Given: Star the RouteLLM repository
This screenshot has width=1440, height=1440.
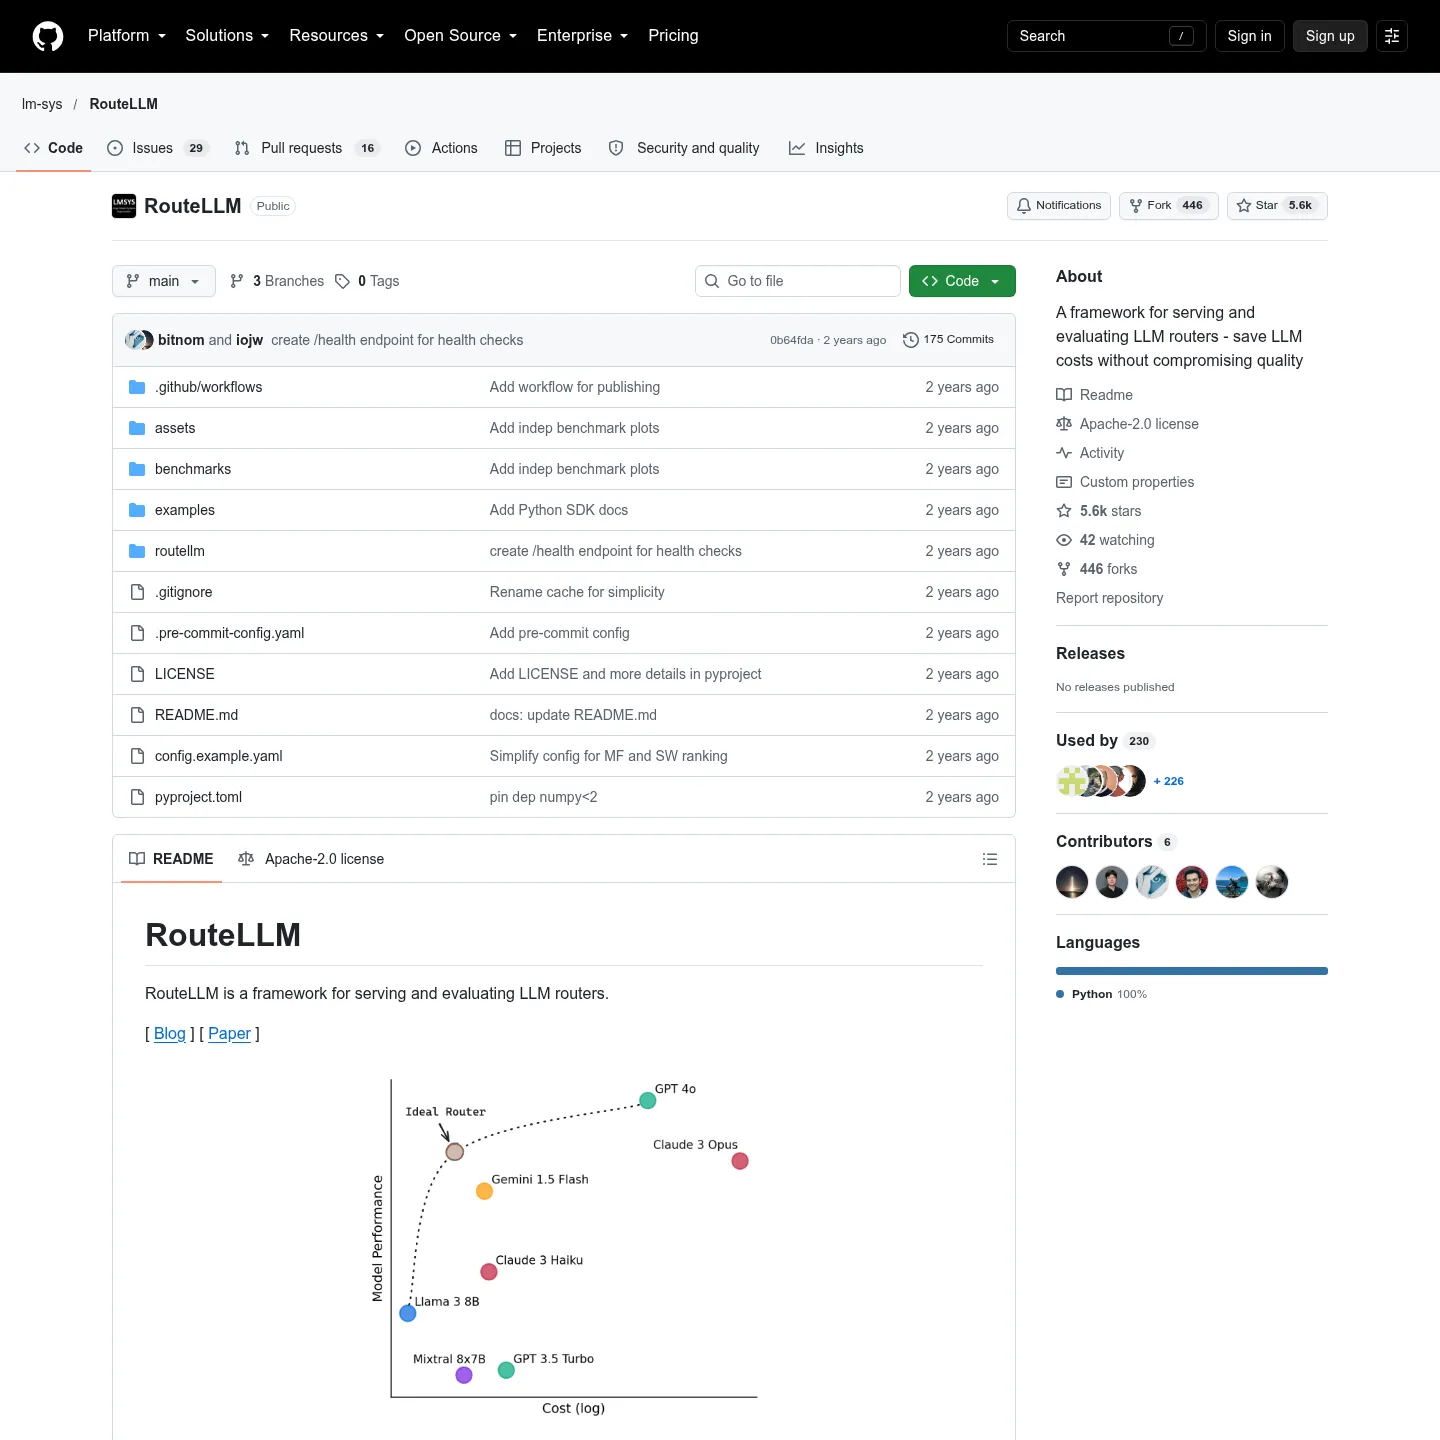Looking at the screenshot, I should [1277, 206].
